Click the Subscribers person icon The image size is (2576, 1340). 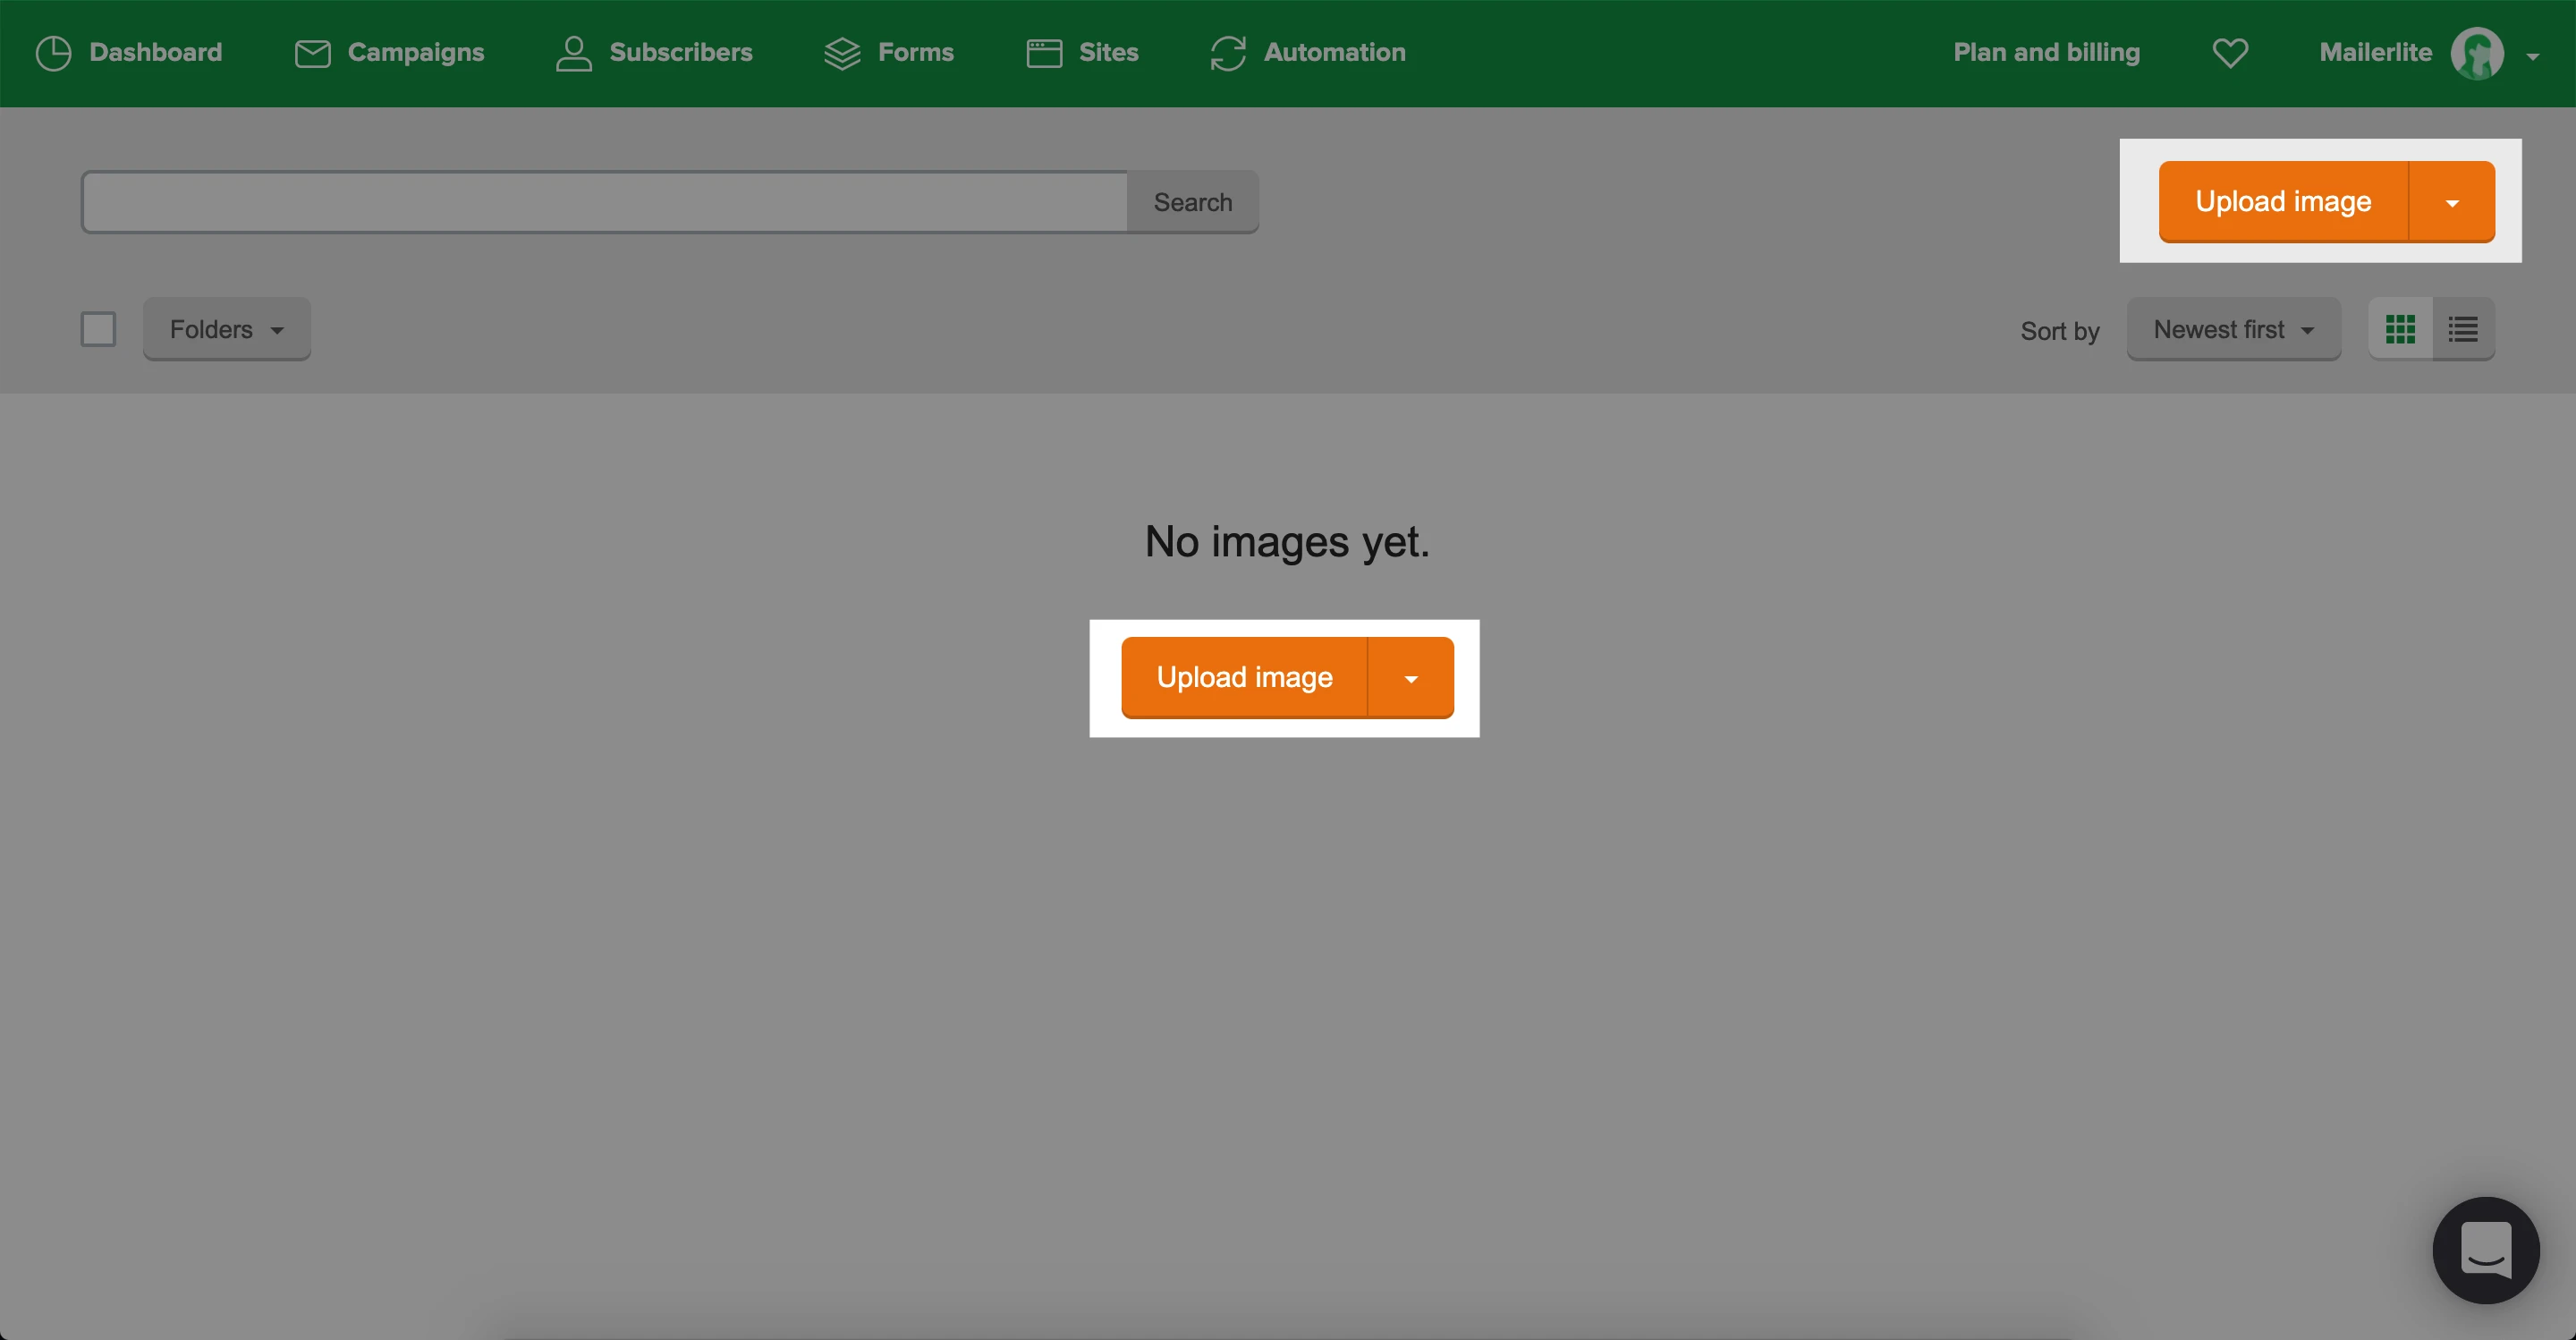tap(573, 53)
